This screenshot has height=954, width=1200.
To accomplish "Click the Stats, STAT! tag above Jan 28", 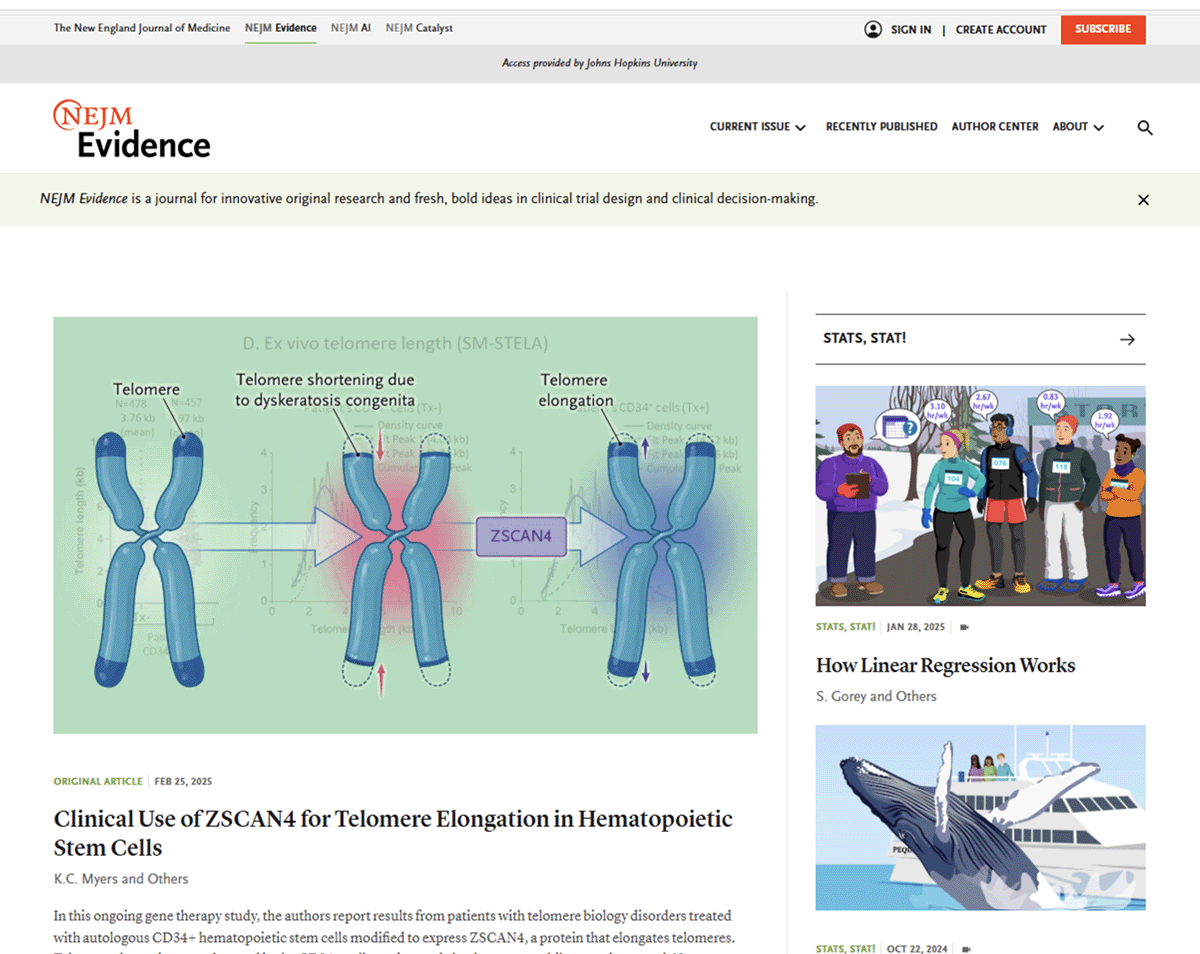I will (845, 627).
